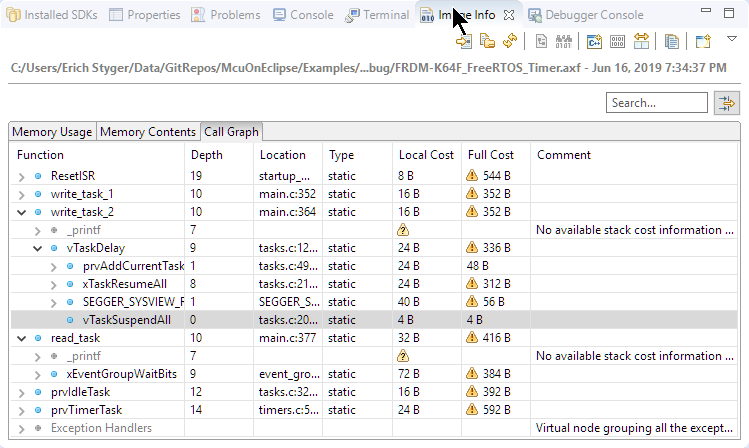This screenshot has width=749, height=448.
Task: Toggle the filter options button beside Search
Action: 725,103
